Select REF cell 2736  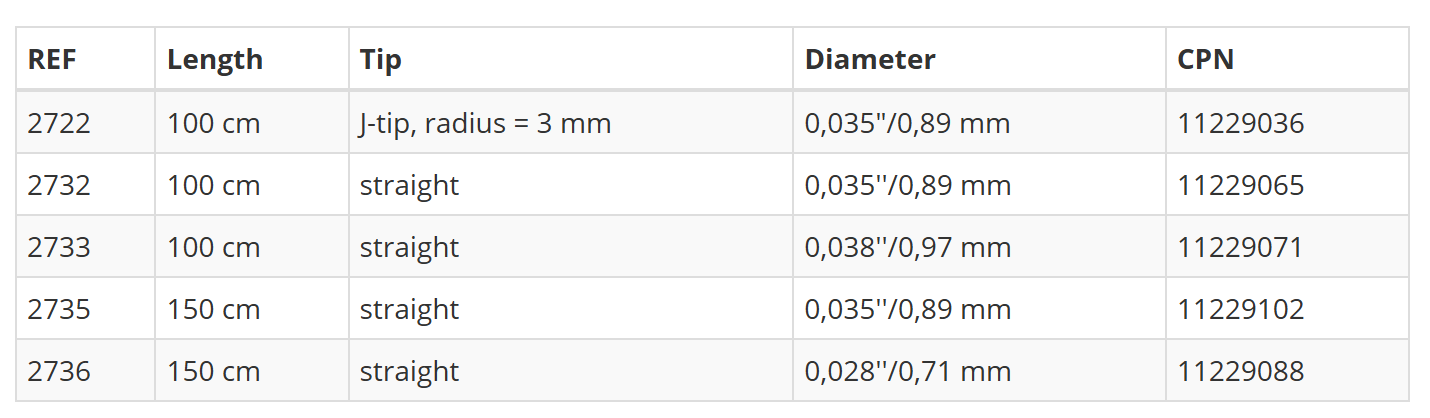click(x=59, y=372)
